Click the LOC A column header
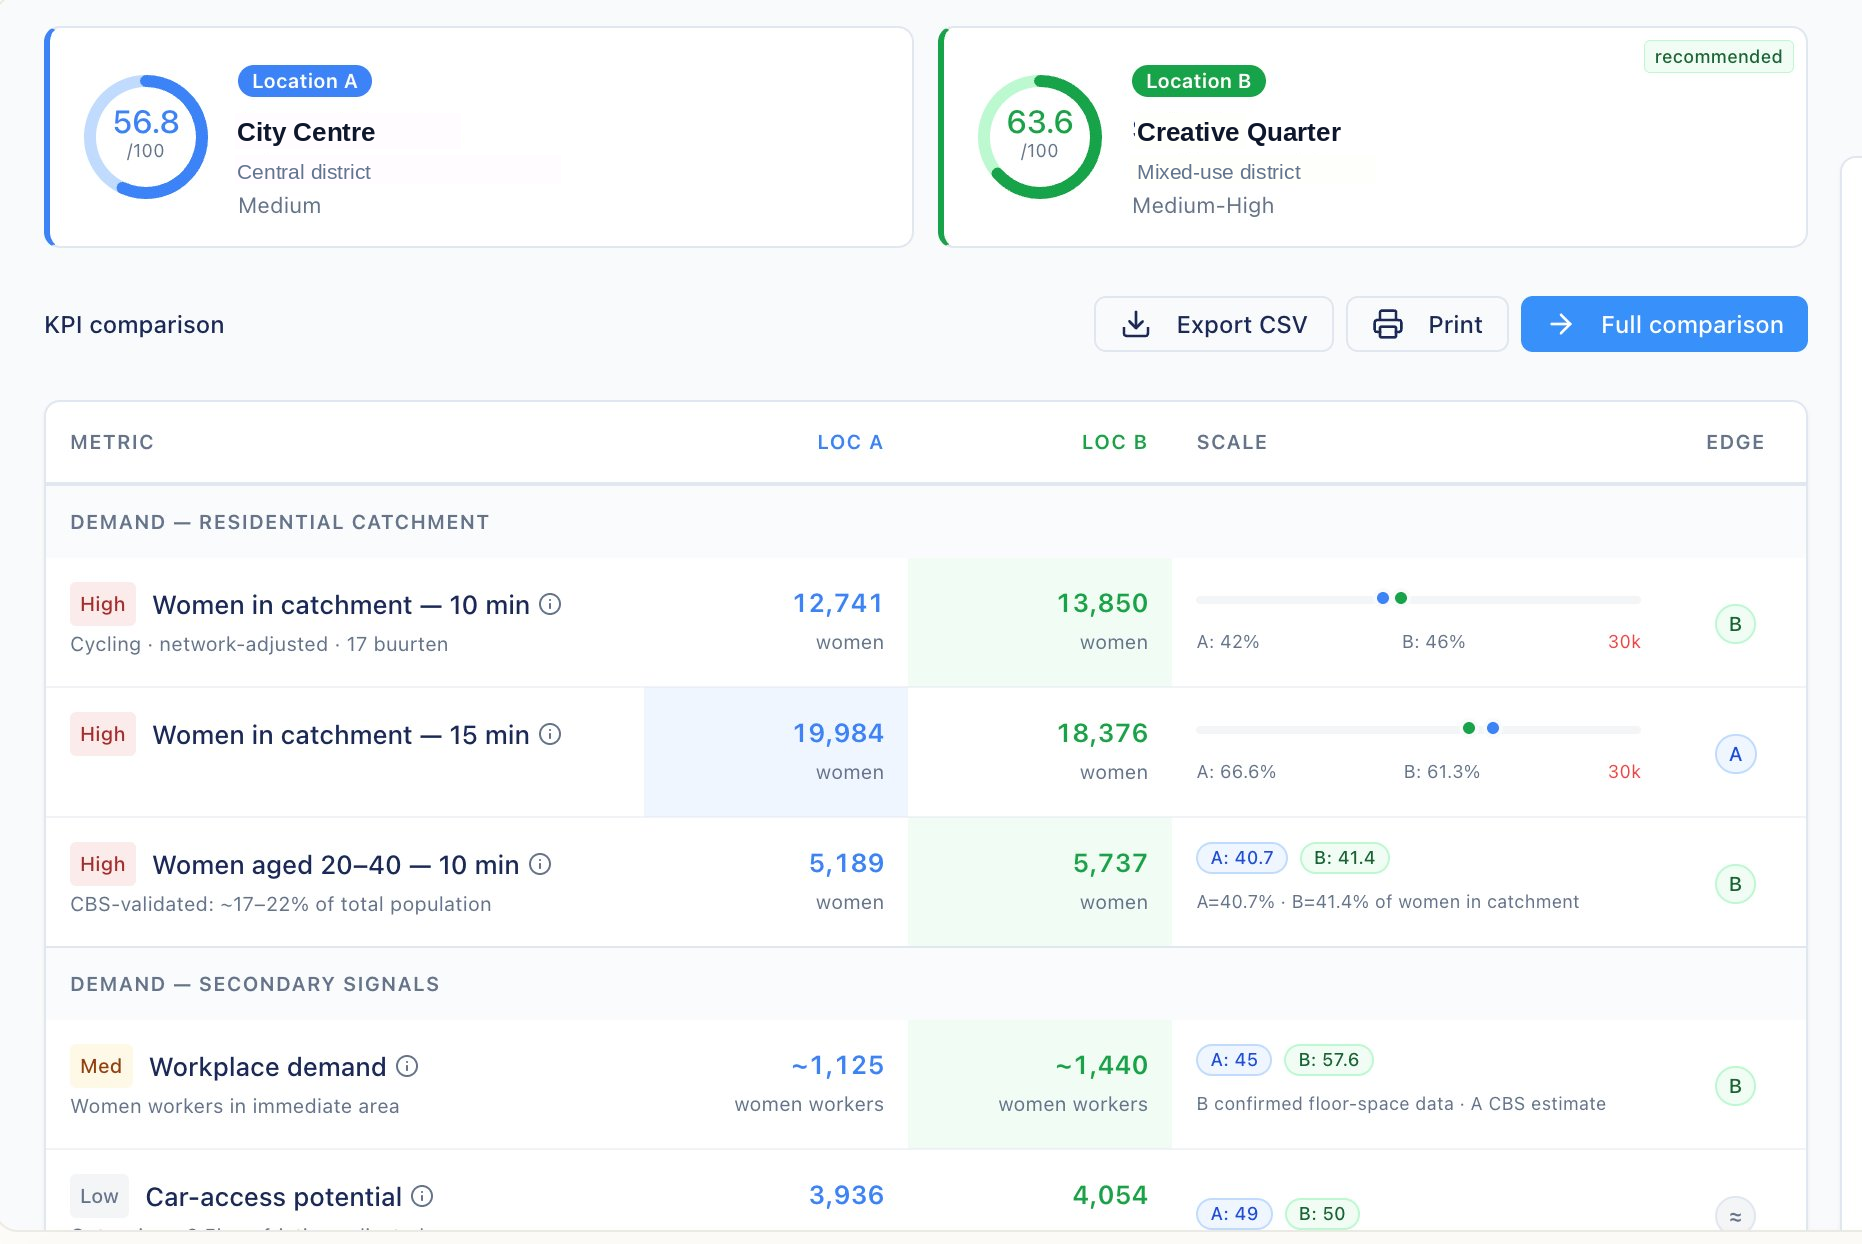The image size is (1862, 1244). [850, 442]
